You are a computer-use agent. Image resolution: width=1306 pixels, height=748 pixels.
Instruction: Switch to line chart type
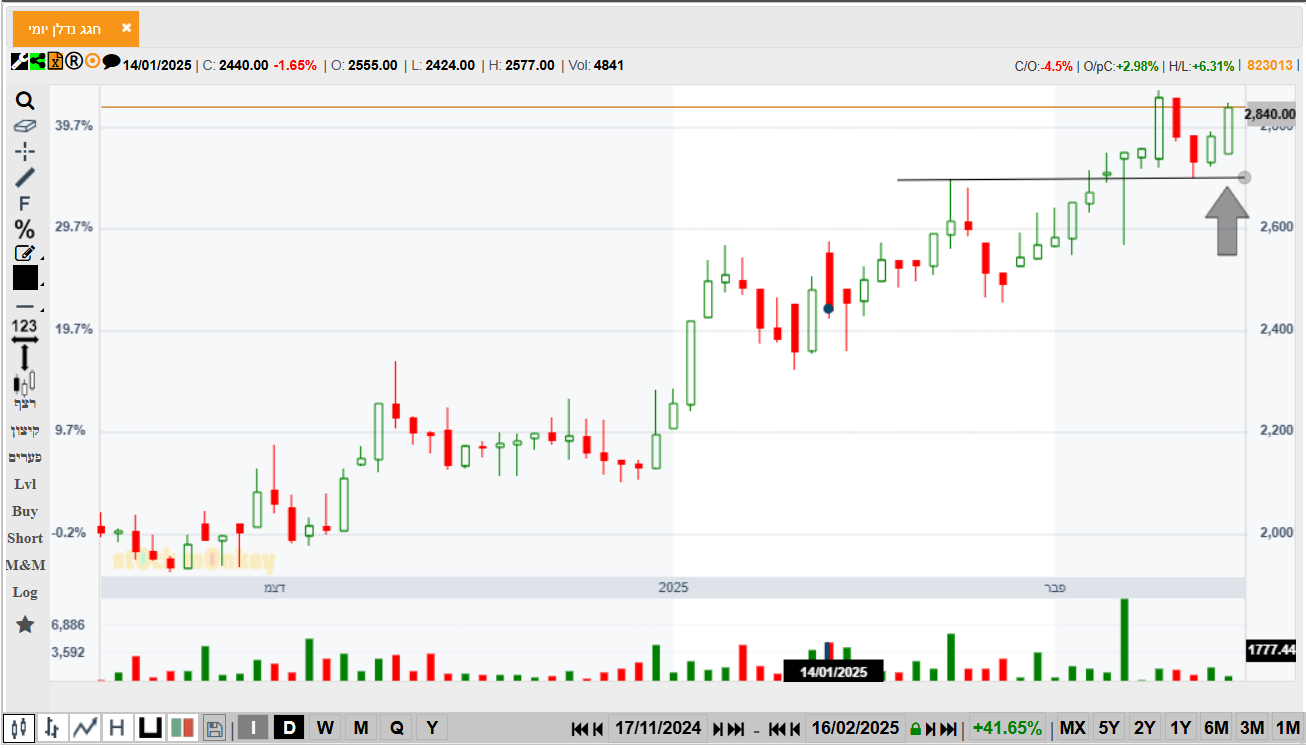point(85,728)
